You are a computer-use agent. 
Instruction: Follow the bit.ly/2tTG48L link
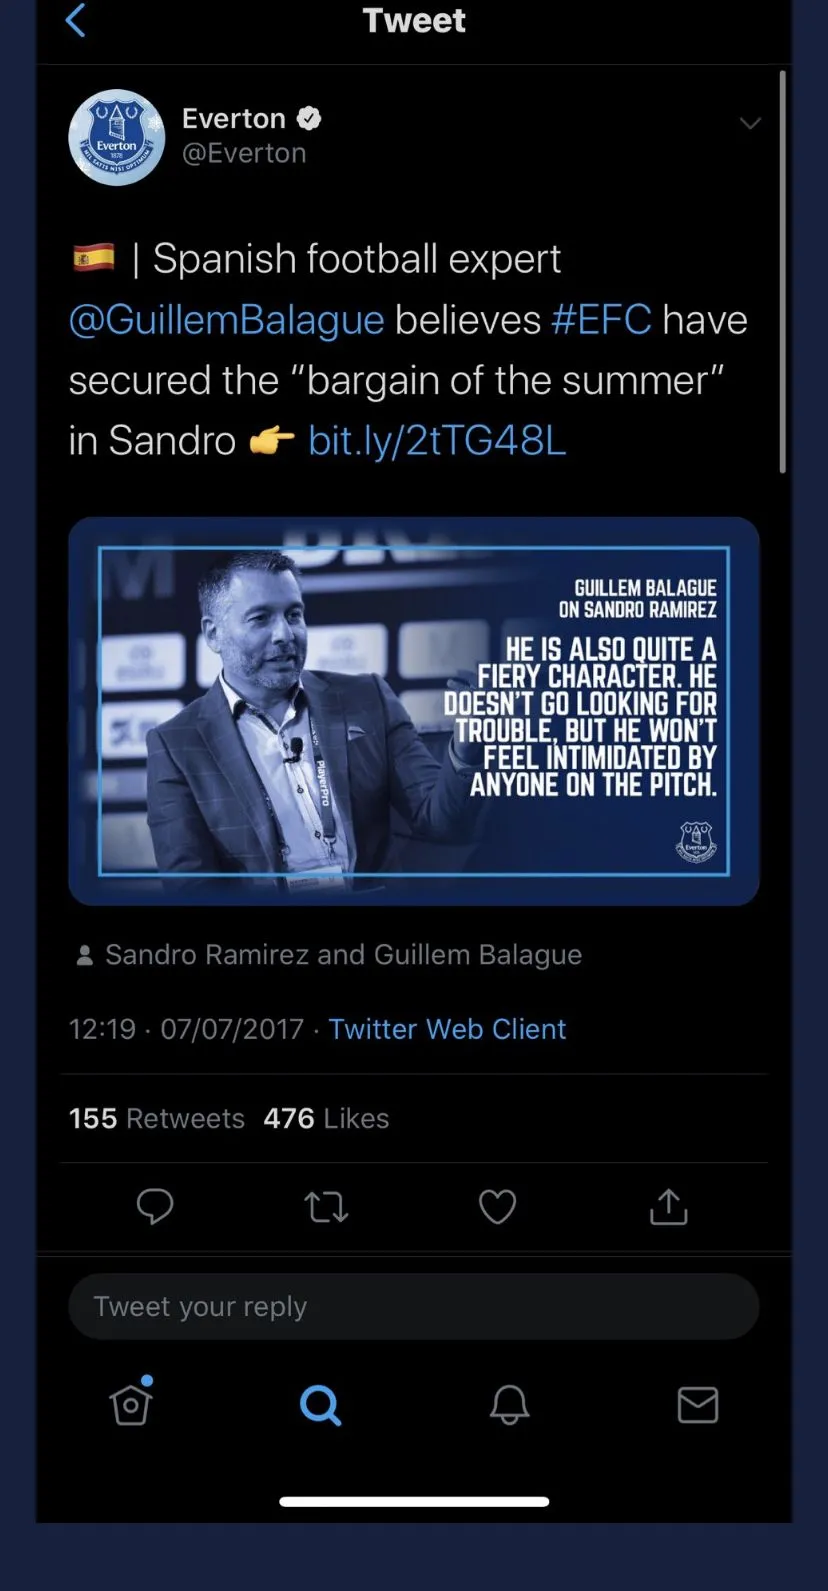coord(437,440)
